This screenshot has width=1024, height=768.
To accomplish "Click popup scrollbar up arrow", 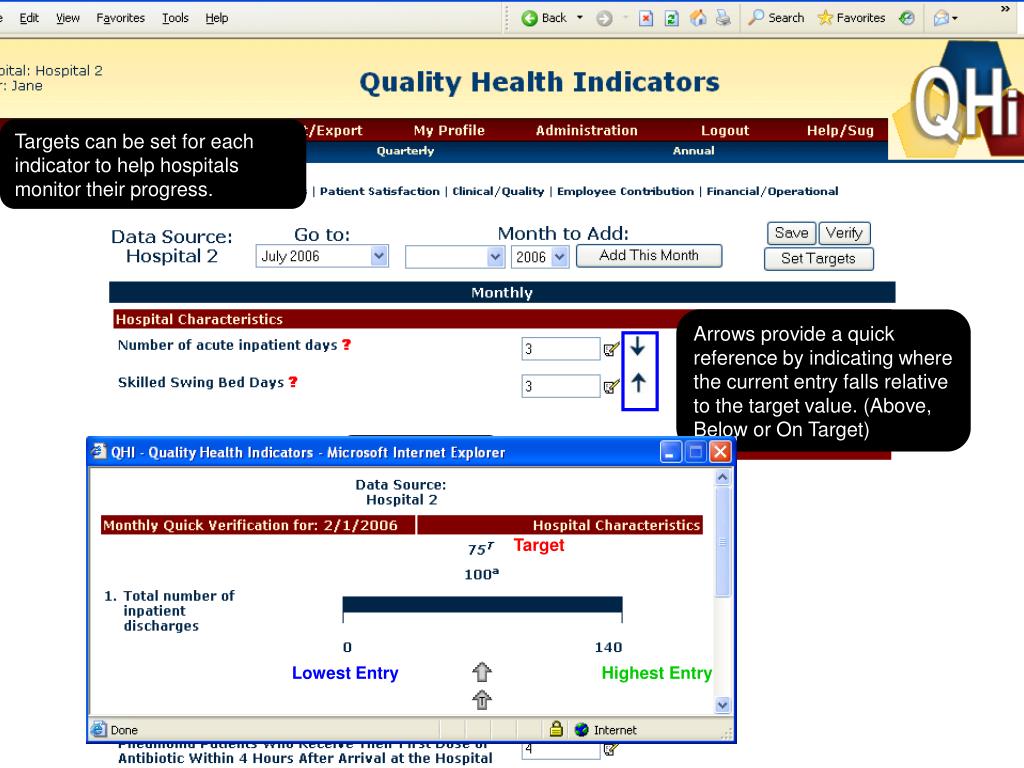I will point(722,477).
